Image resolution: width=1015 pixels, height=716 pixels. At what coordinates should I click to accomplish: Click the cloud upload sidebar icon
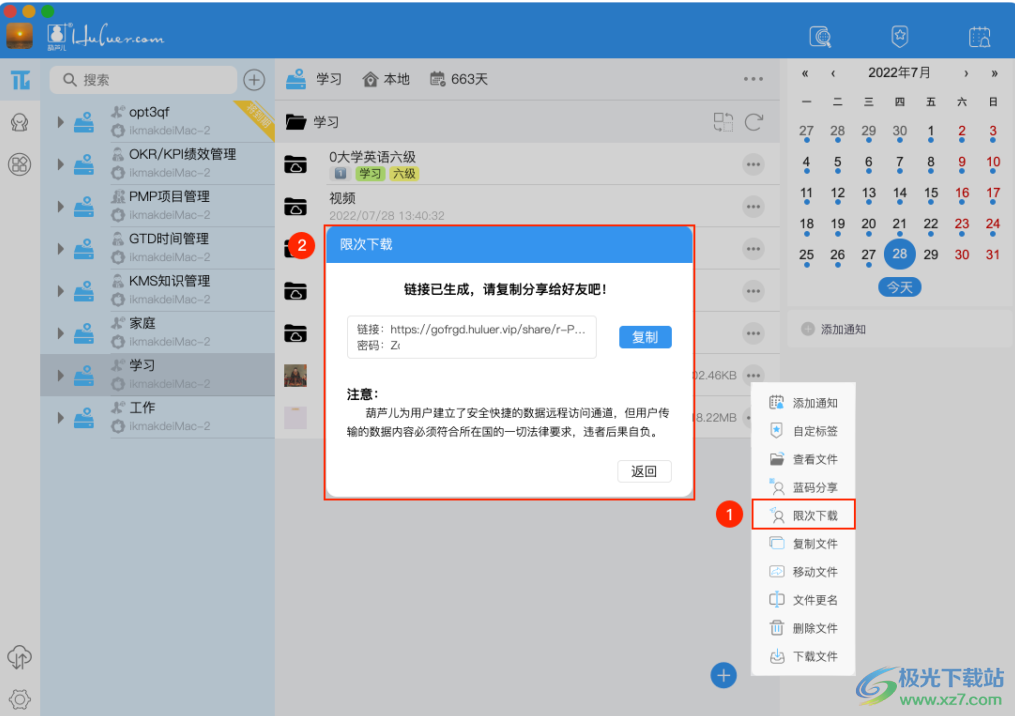(19, 657)
